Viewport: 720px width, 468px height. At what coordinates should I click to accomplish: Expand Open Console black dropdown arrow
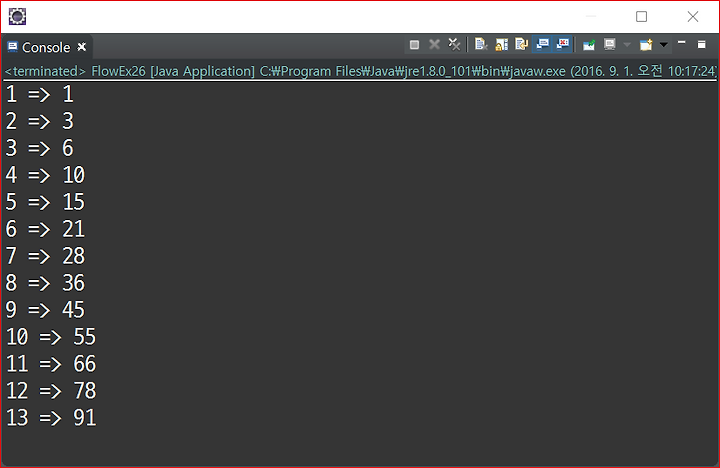point(664,45)
